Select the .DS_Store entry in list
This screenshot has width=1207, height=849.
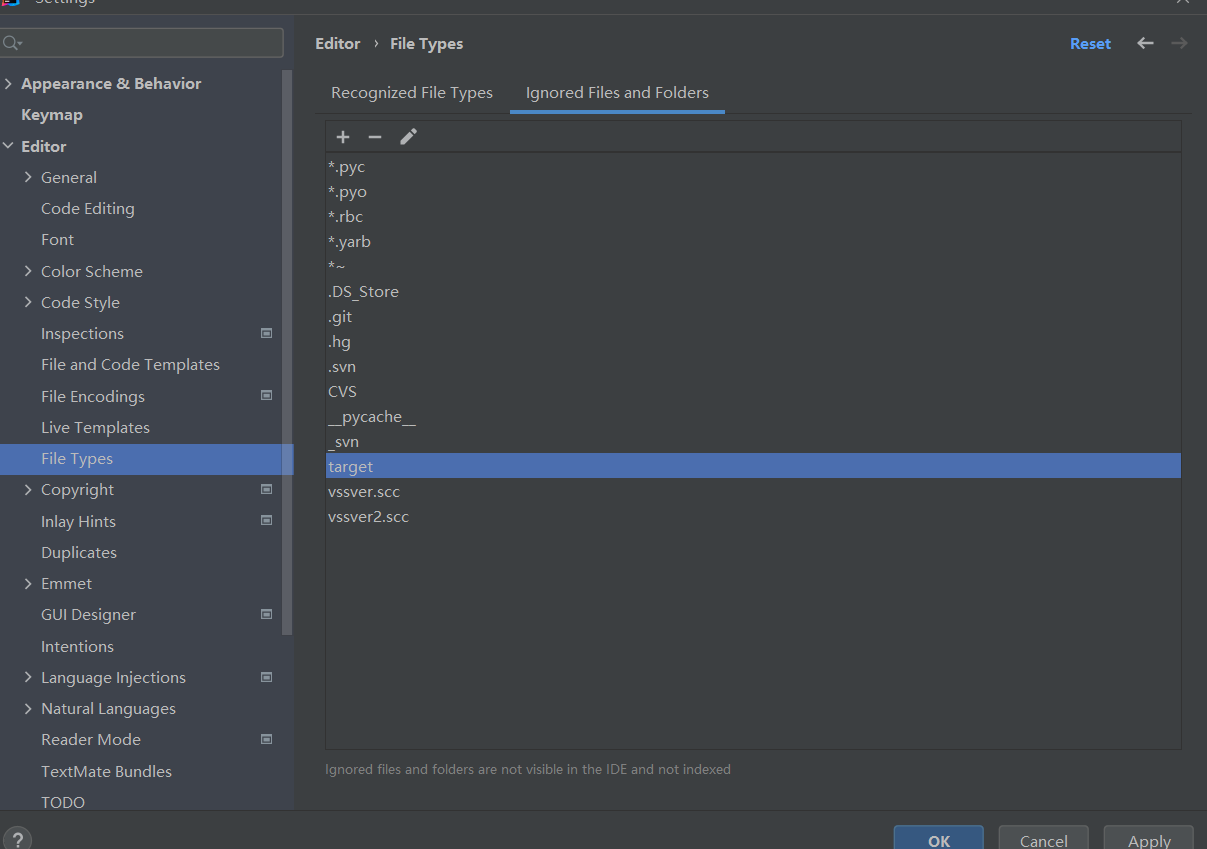point(363,292)
